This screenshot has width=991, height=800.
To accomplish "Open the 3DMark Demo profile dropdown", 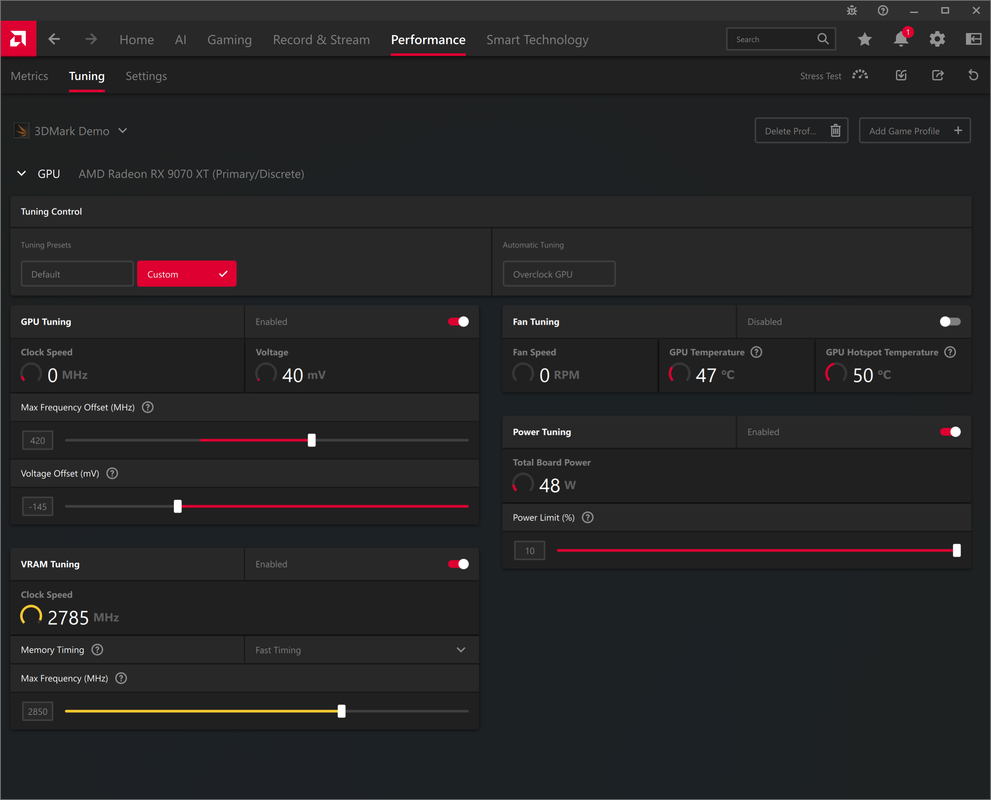I will (x=123, y=131).
